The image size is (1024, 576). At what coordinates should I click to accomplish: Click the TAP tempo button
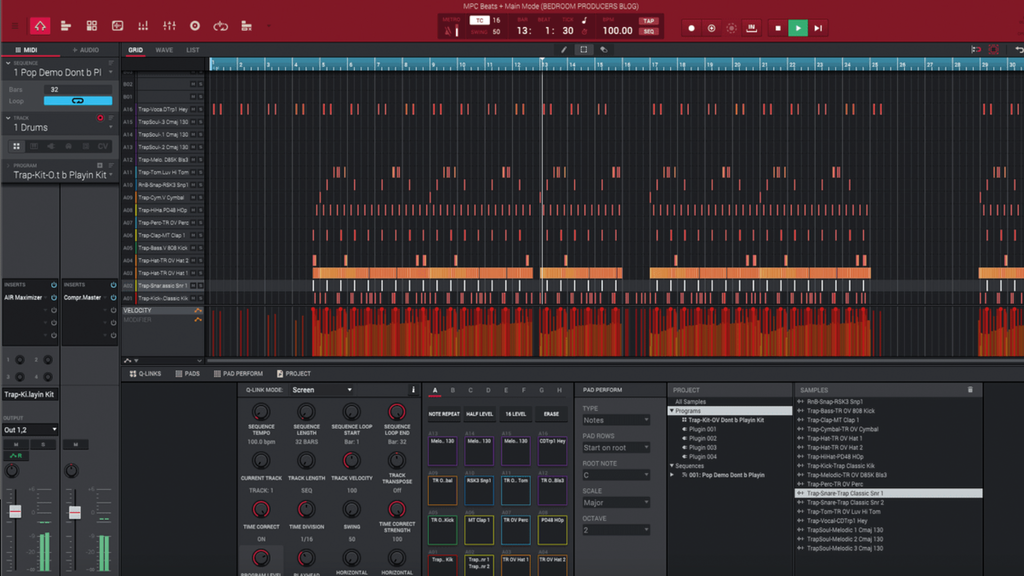(649, 21)
